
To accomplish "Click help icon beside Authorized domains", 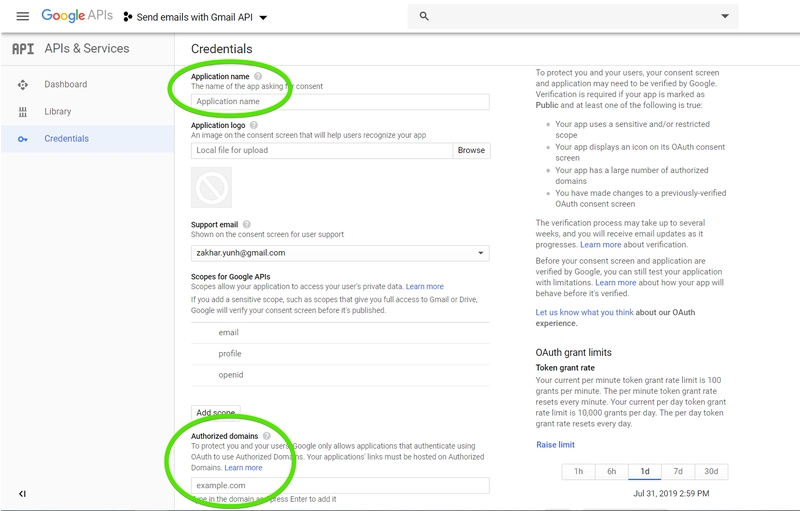I will click(x=267, y=436).
